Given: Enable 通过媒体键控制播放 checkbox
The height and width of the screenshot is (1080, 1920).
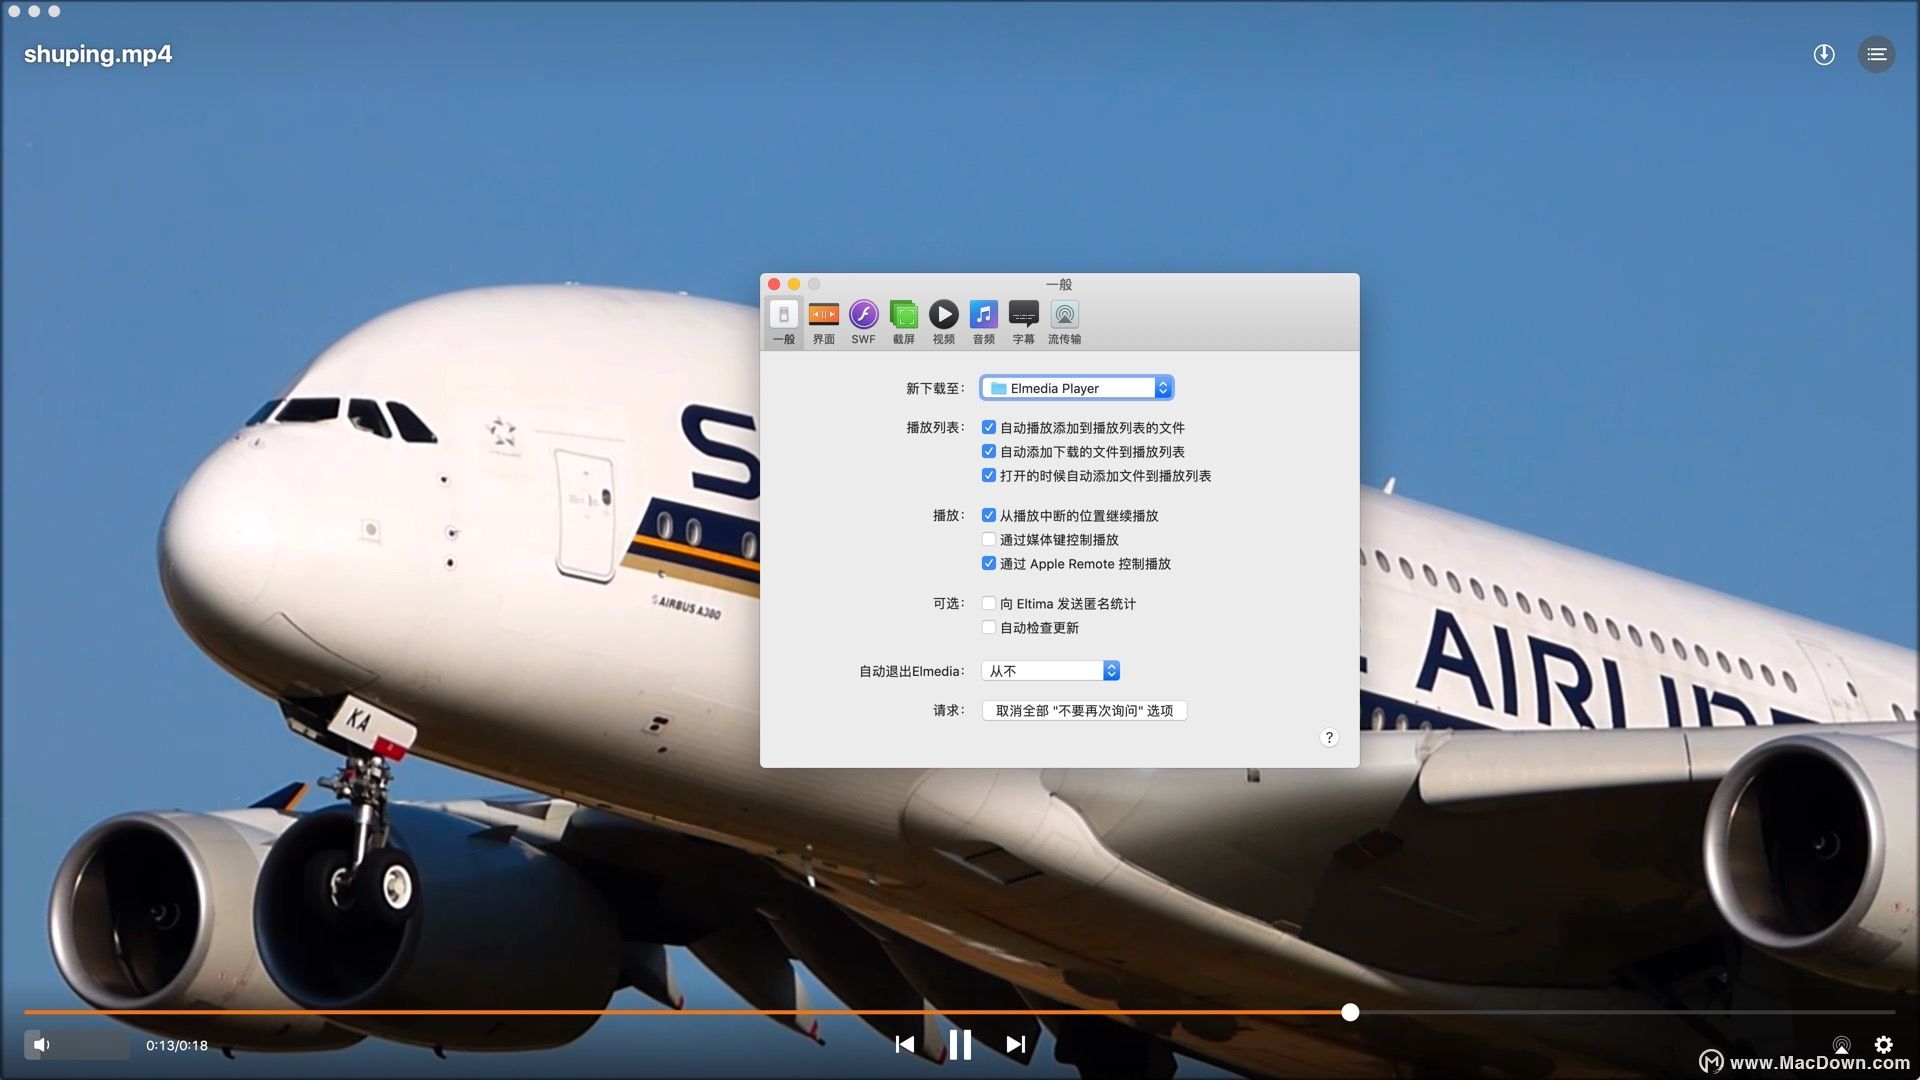Looking at the screenshot, I should (x=989, y=539).
